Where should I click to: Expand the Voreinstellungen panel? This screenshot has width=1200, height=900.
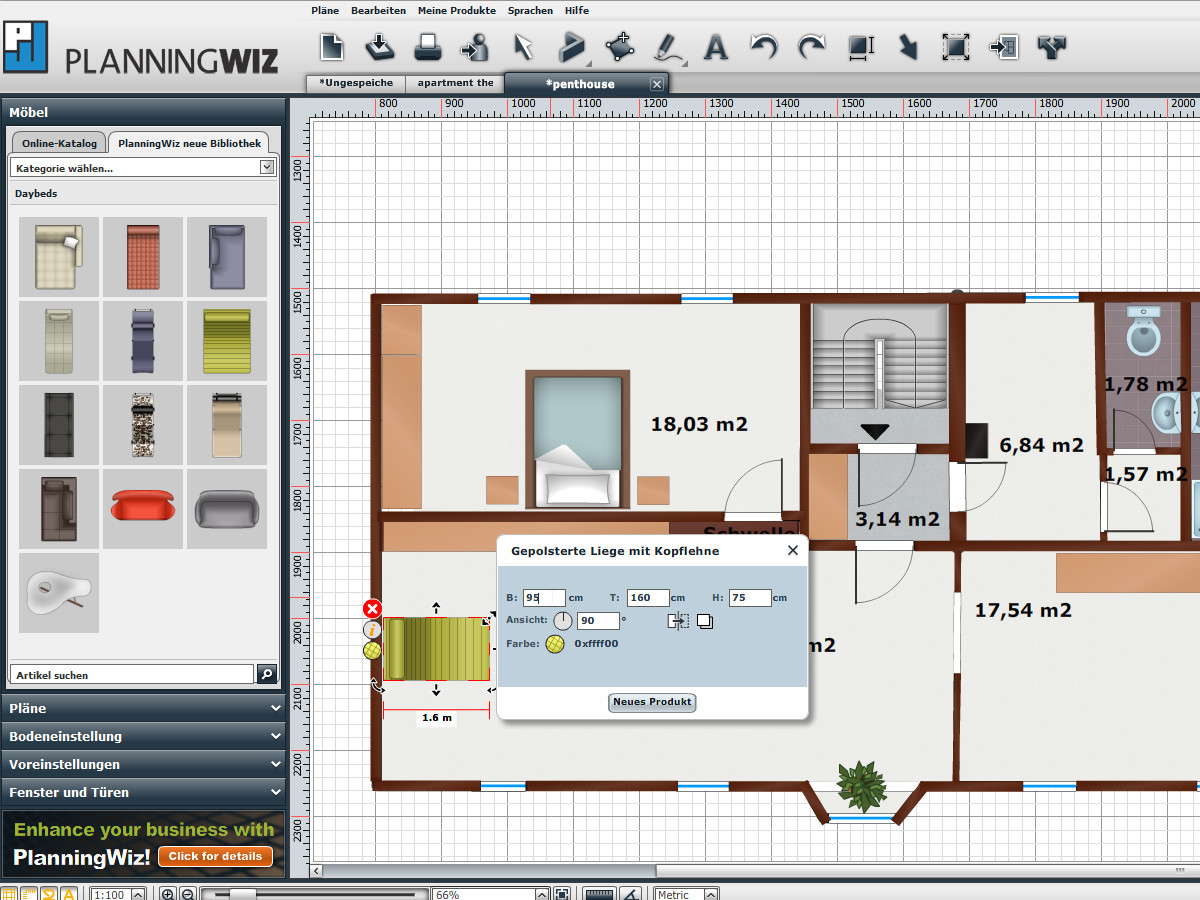(x=143, y=764)
